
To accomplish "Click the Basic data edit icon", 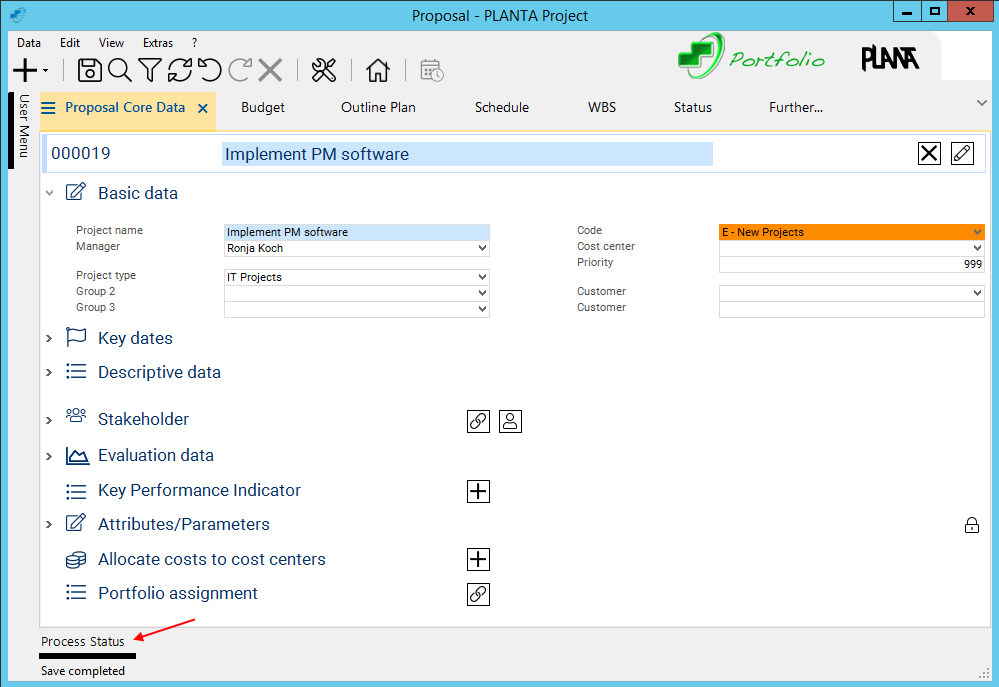I will pyautogui.click(x=76, y=192).
